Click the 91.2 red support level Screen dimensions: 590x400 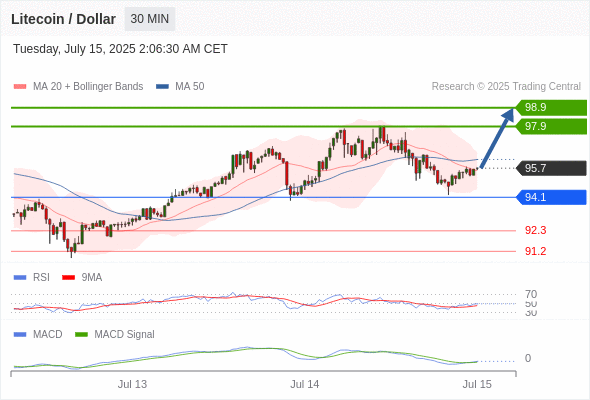[535, 251]
